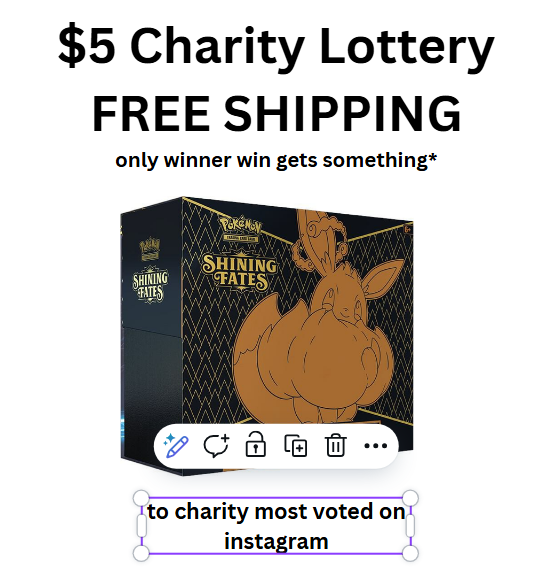Click the Pokémon logo on the box front
555x578 pixels.
[241, 229]
